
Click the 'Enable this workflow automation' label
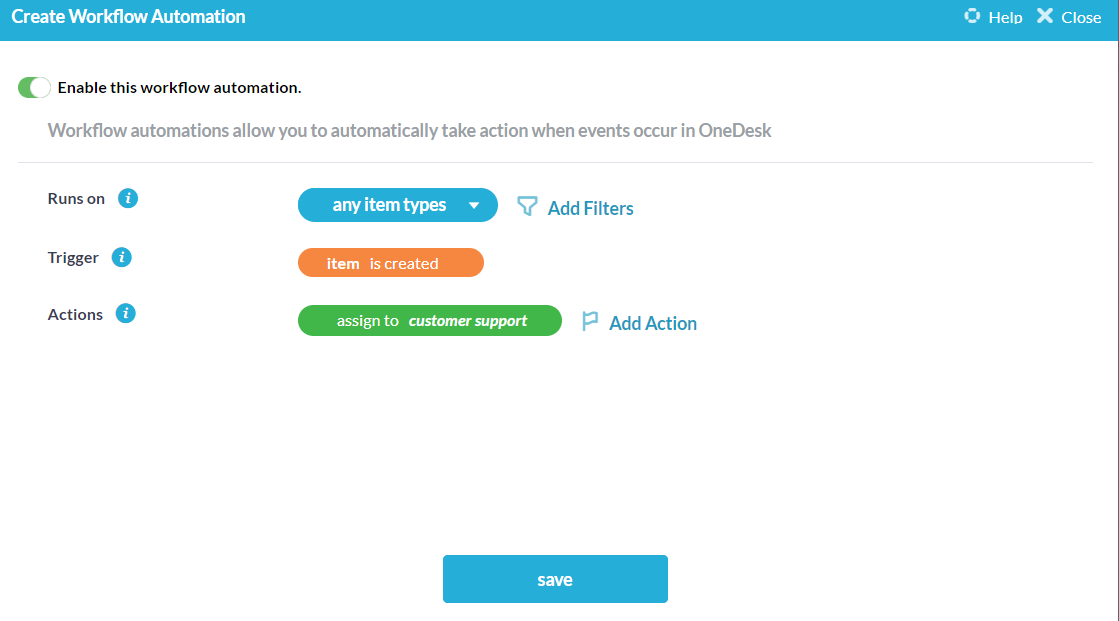(x=179, y=88)
